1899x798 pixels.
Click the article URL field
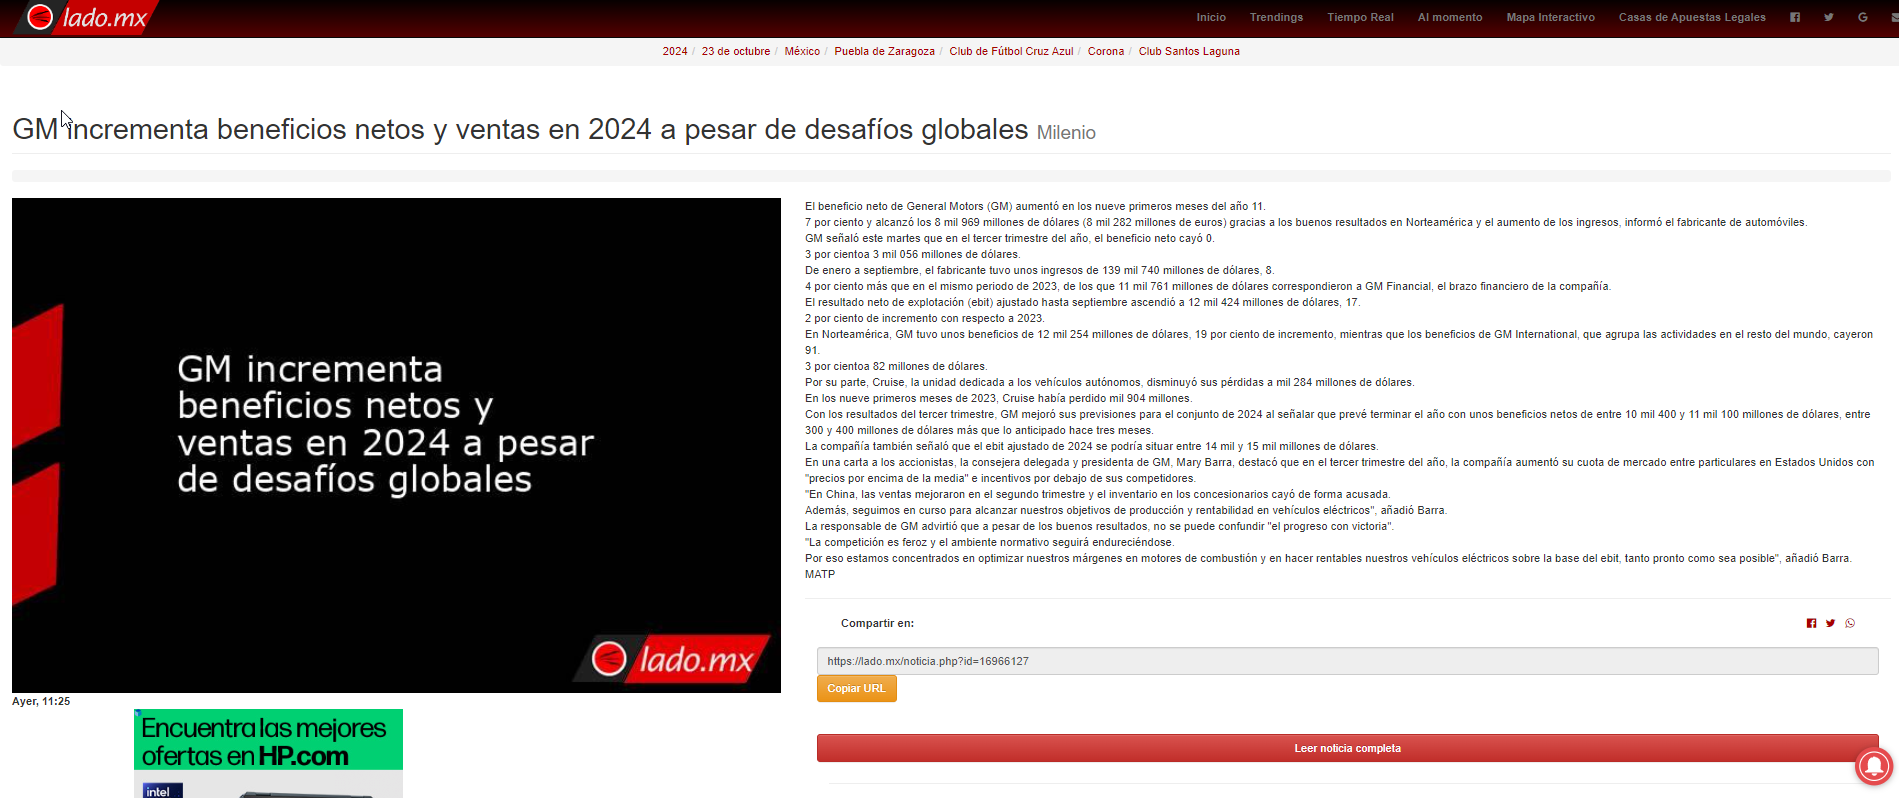[1347, 661]
